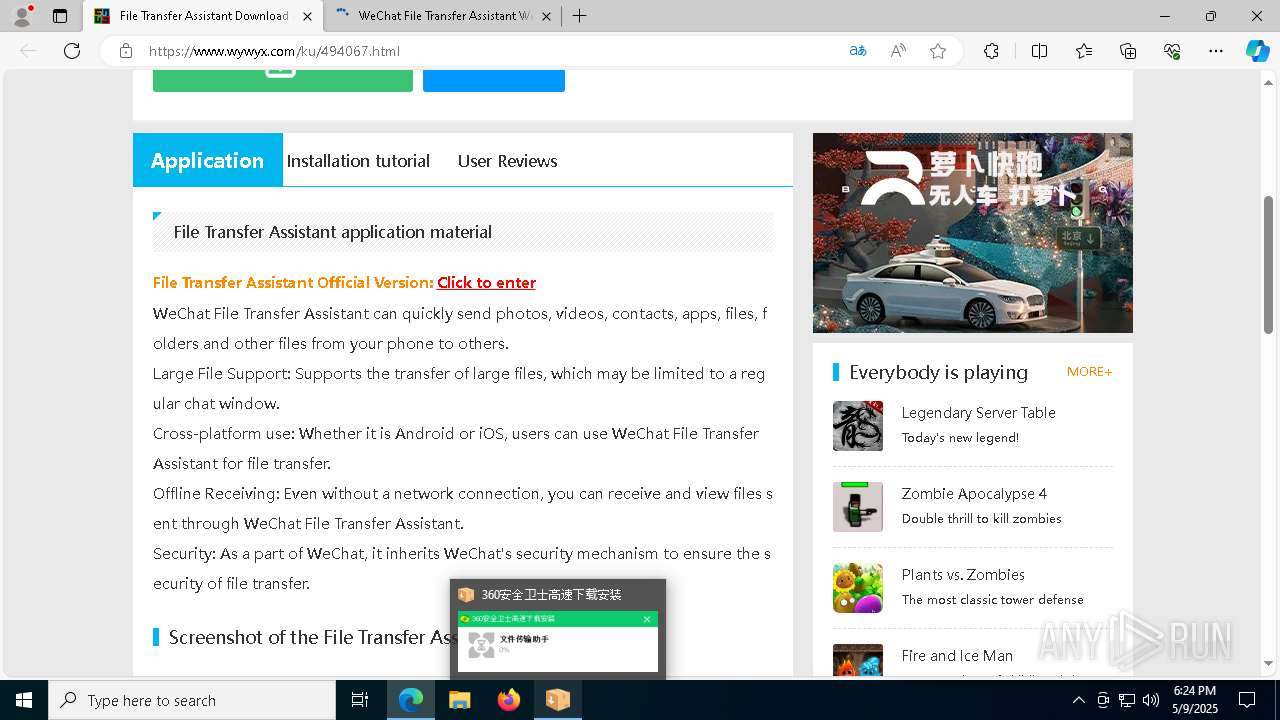Screen dimensions: 1280x720
Task: Open the Extensions puzzle icon
Action: [991, 51]
